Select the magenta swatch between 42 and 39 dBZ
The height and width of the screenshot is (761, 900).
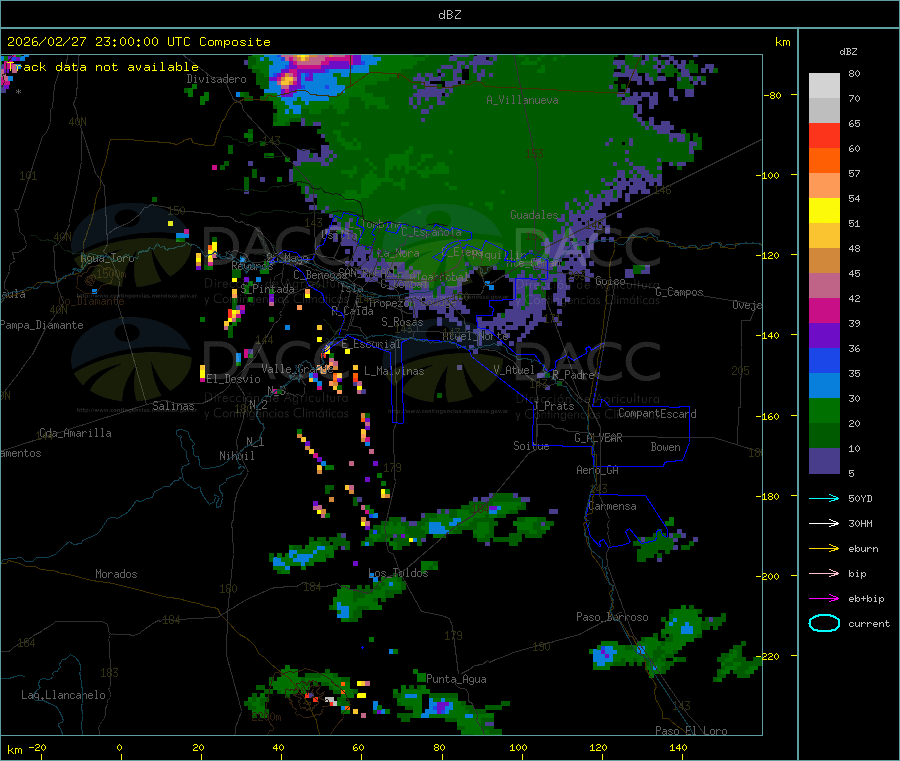(x=824, y=310)
